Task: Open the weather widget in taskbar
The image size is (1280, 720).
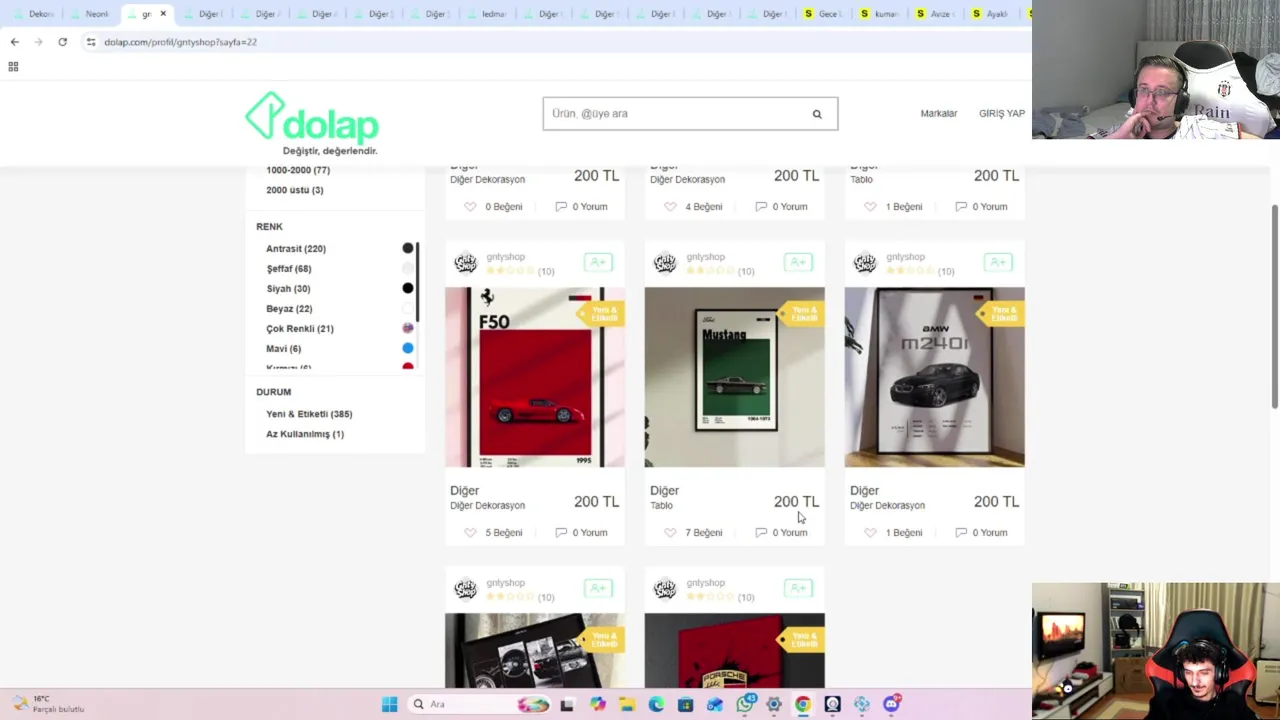Action: [48, 704]
